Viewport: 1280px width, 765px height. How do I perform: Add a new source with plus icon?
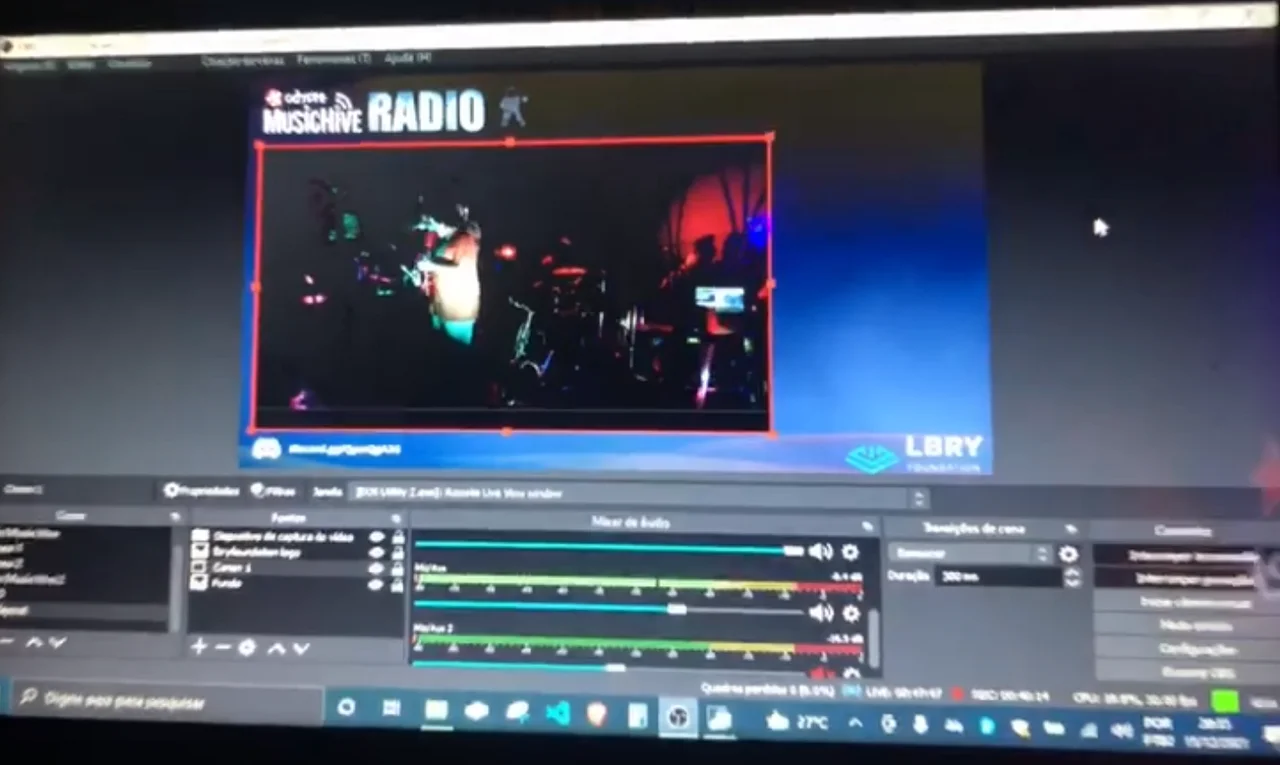[x=198, y=647]
